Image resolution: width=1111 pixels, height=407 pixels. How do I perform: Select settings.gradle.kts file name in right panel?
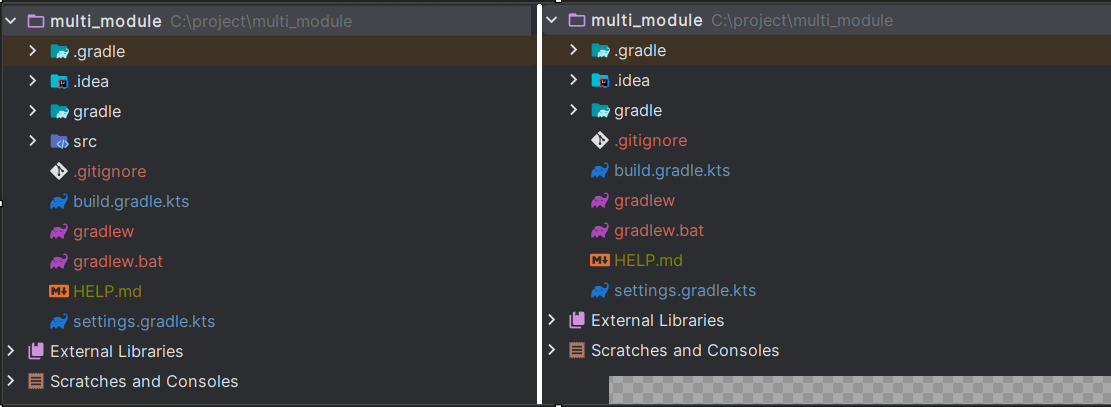point(685,291)
